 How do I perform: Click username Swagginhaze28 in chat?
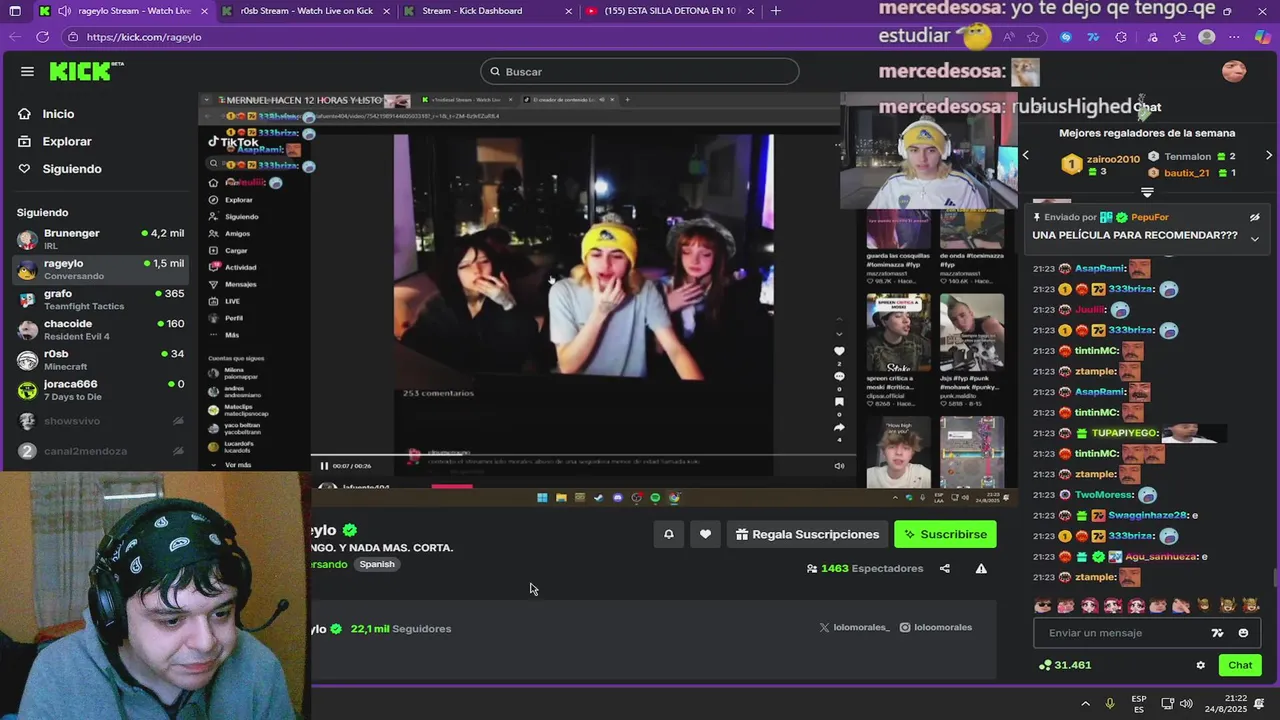tap(1148, 515)
